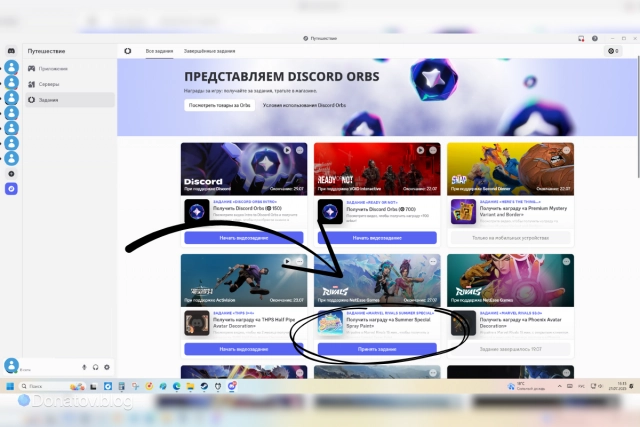Open File Explorer from the taskbar
Viewport: 640px width, 427px height.
coord(190,386)
